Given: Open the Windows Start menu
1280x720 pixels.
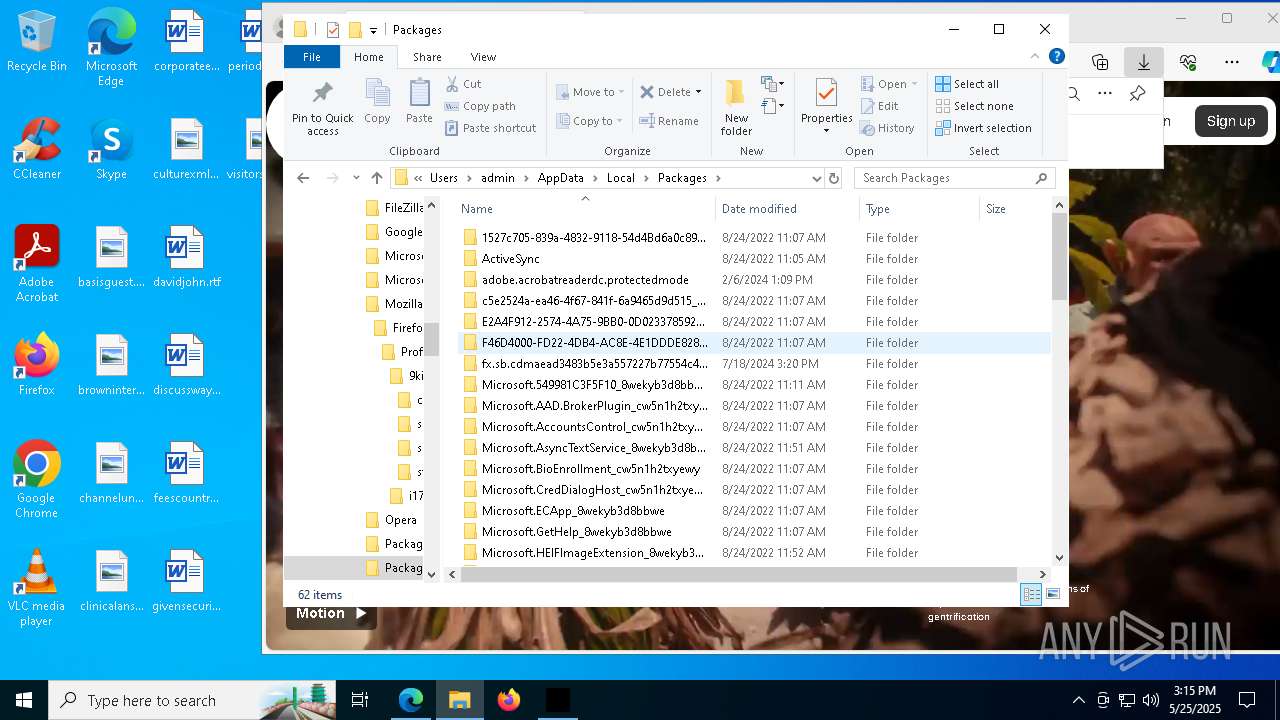Looking at the screenshot, I should tap(24, 700).
